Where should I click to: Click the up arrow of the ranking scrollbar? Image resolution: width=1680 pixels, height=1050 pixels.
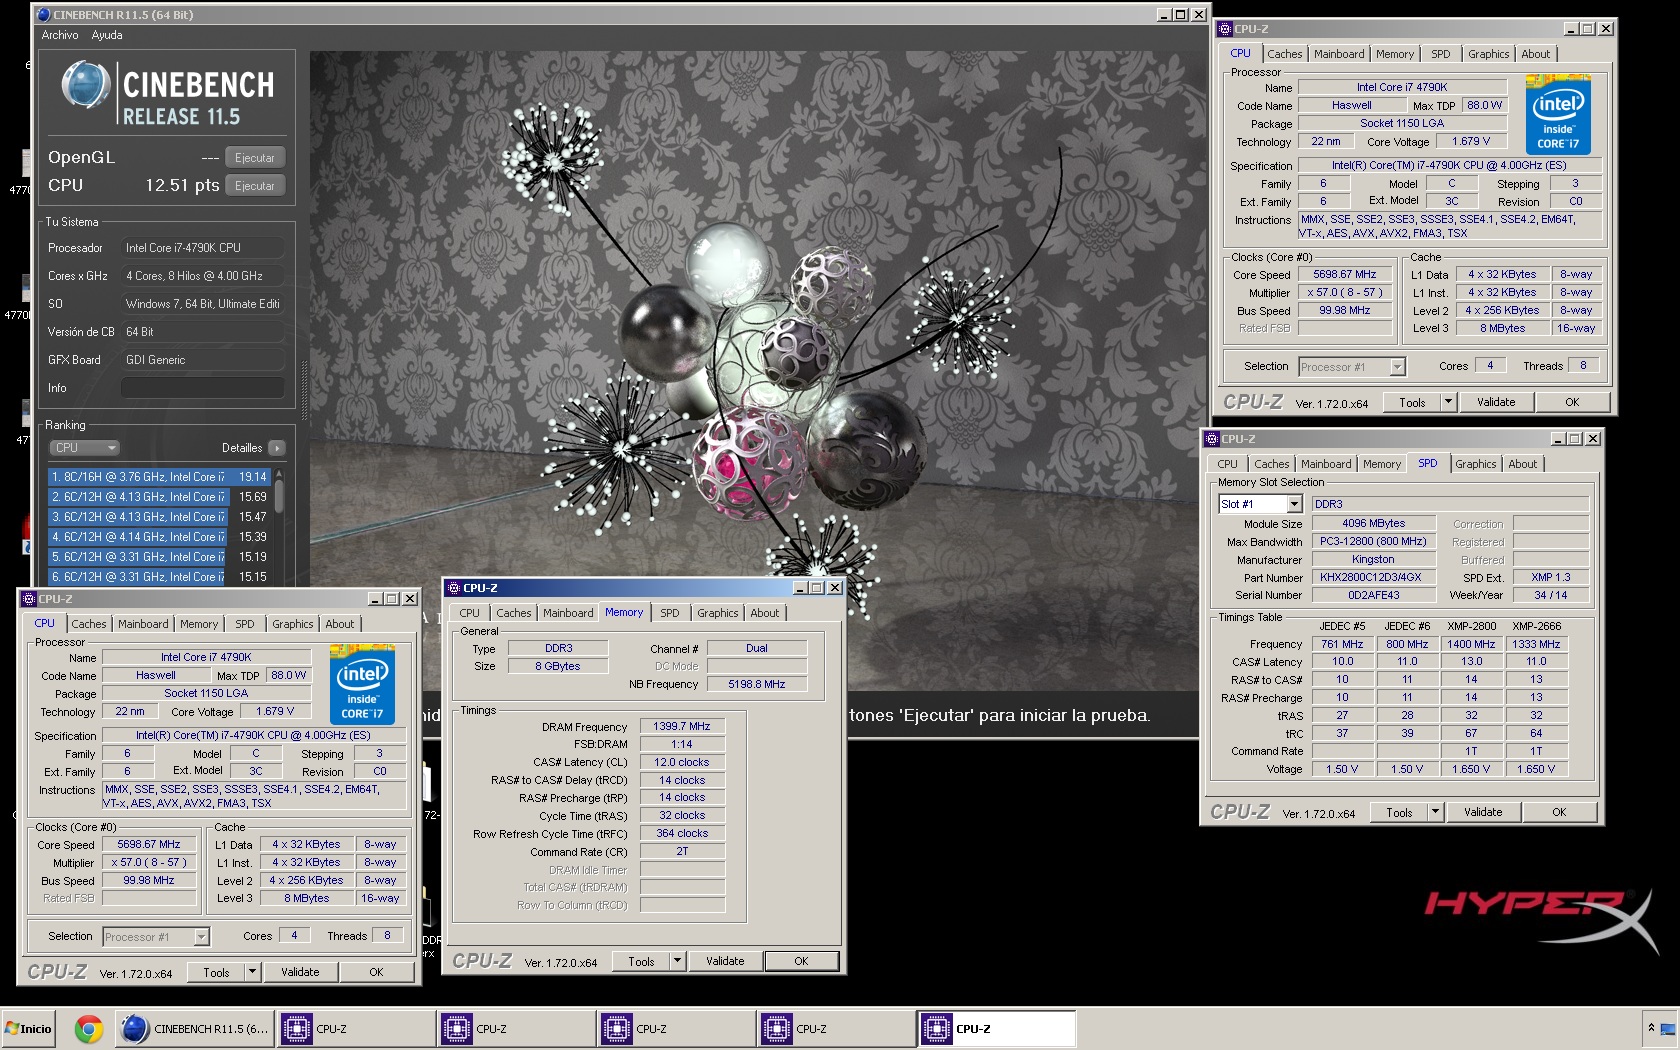point(279,473)
